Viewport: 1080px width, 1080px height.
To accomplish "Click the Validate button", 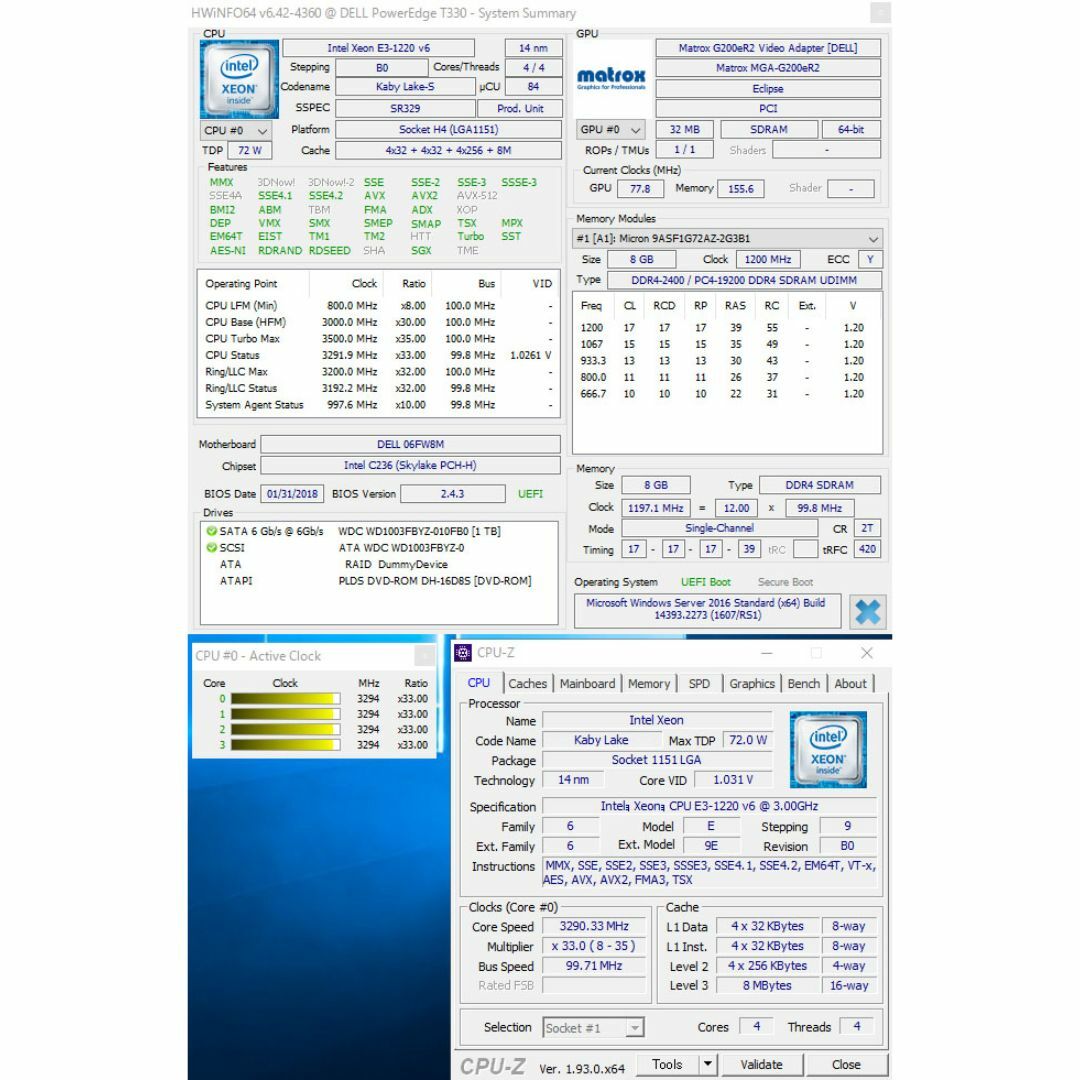I will click(x=761, y=1064).
